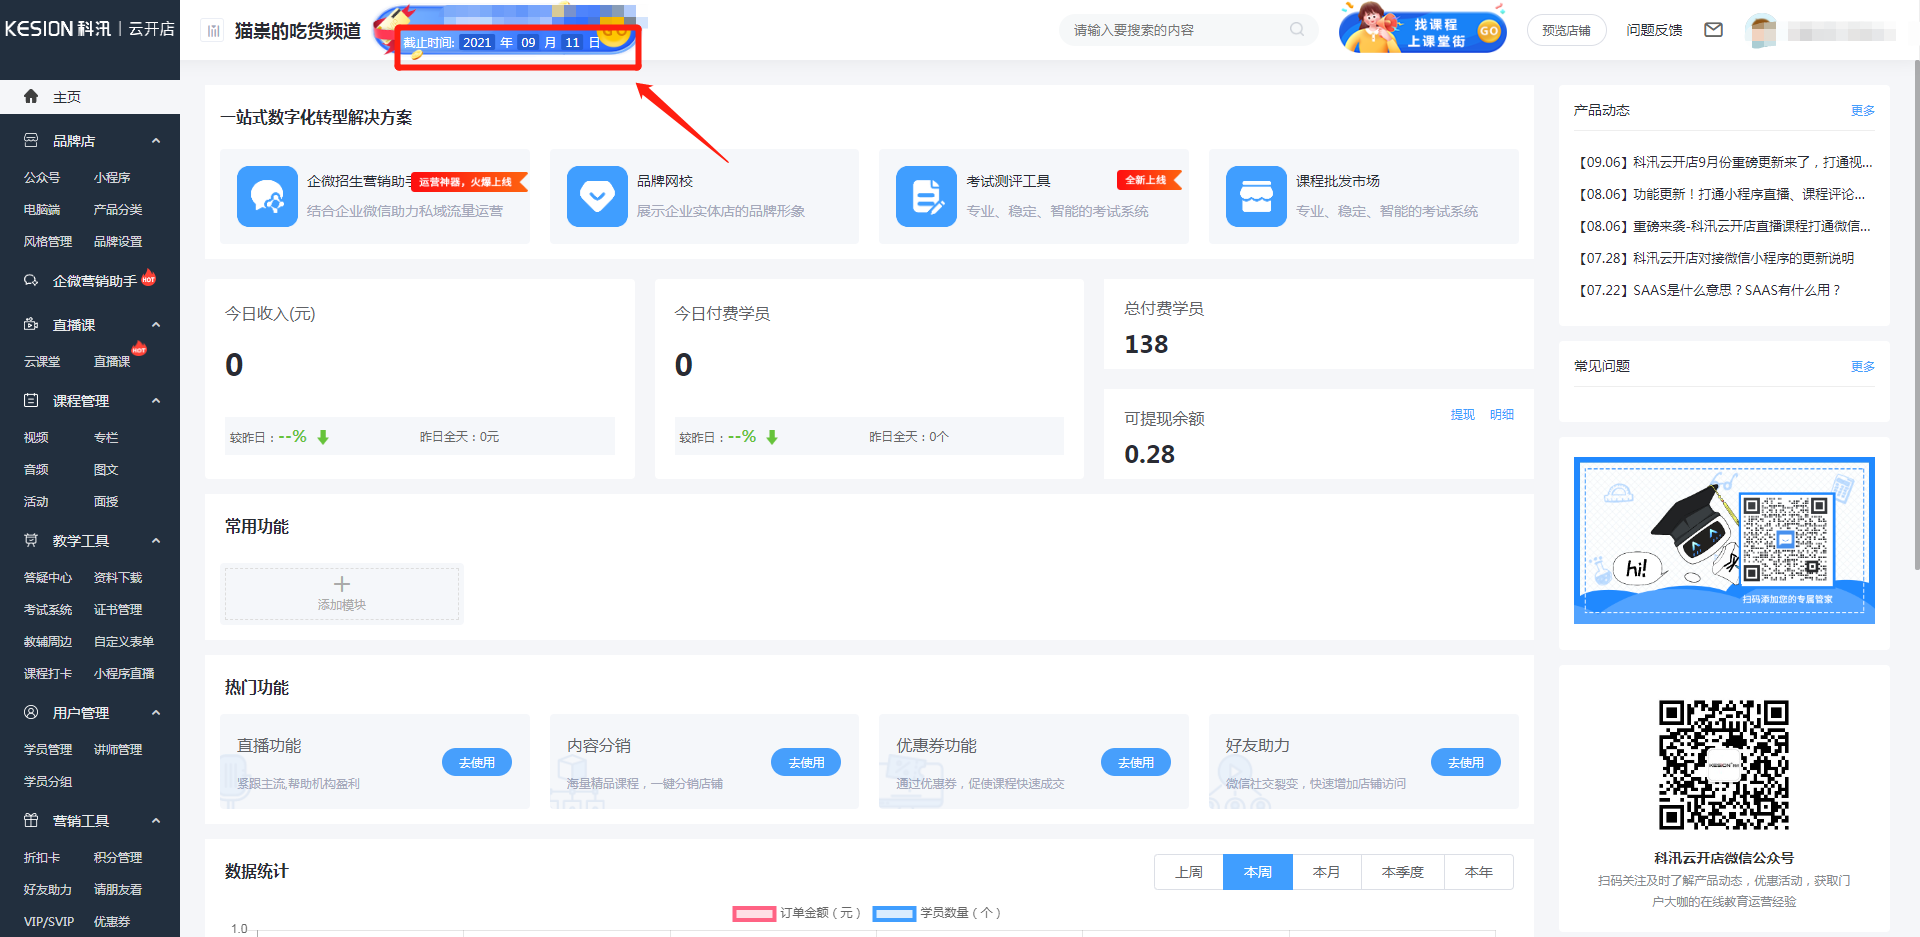
Task: Click the home icon next to 主页
Action: (x=31, y=97)
